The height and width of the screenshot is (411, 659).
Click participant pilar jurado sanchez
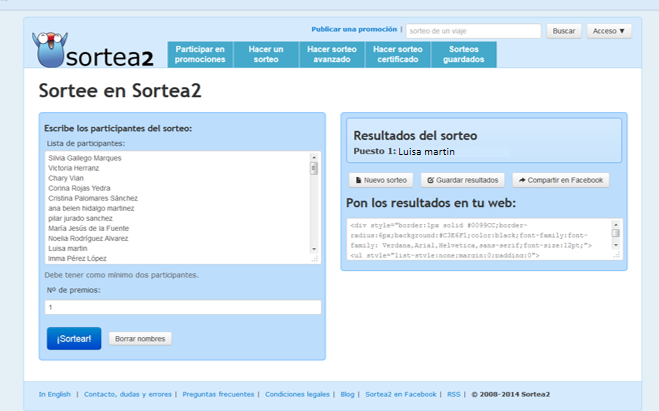click(80, 219)
